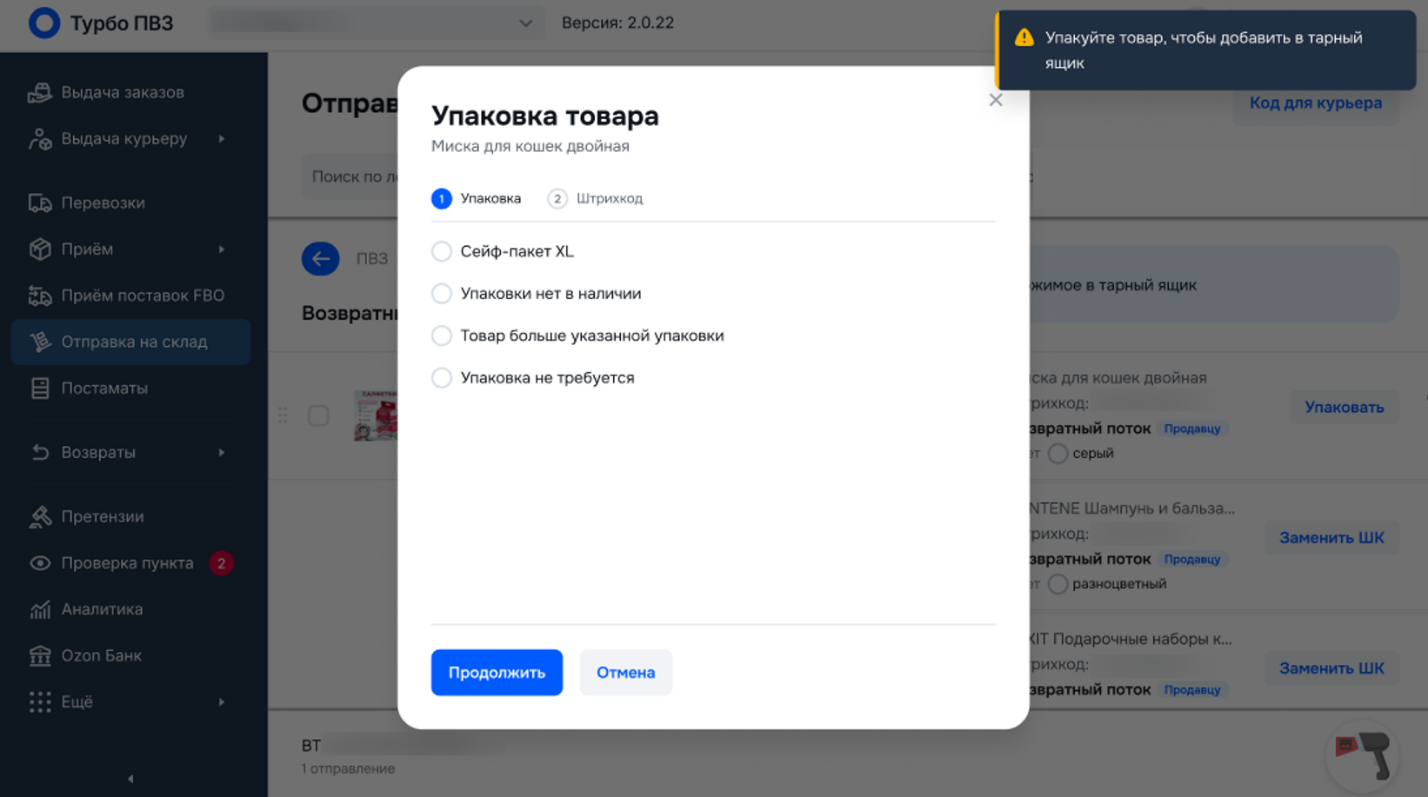Select the разноцветный color swatch
1428x797 pixels.
1058,584
